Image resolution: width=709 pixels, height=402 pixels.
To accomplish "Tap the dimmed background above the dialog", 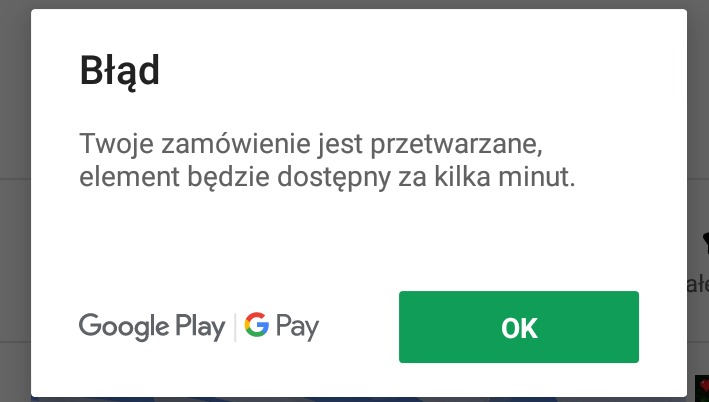I will 354,4.
